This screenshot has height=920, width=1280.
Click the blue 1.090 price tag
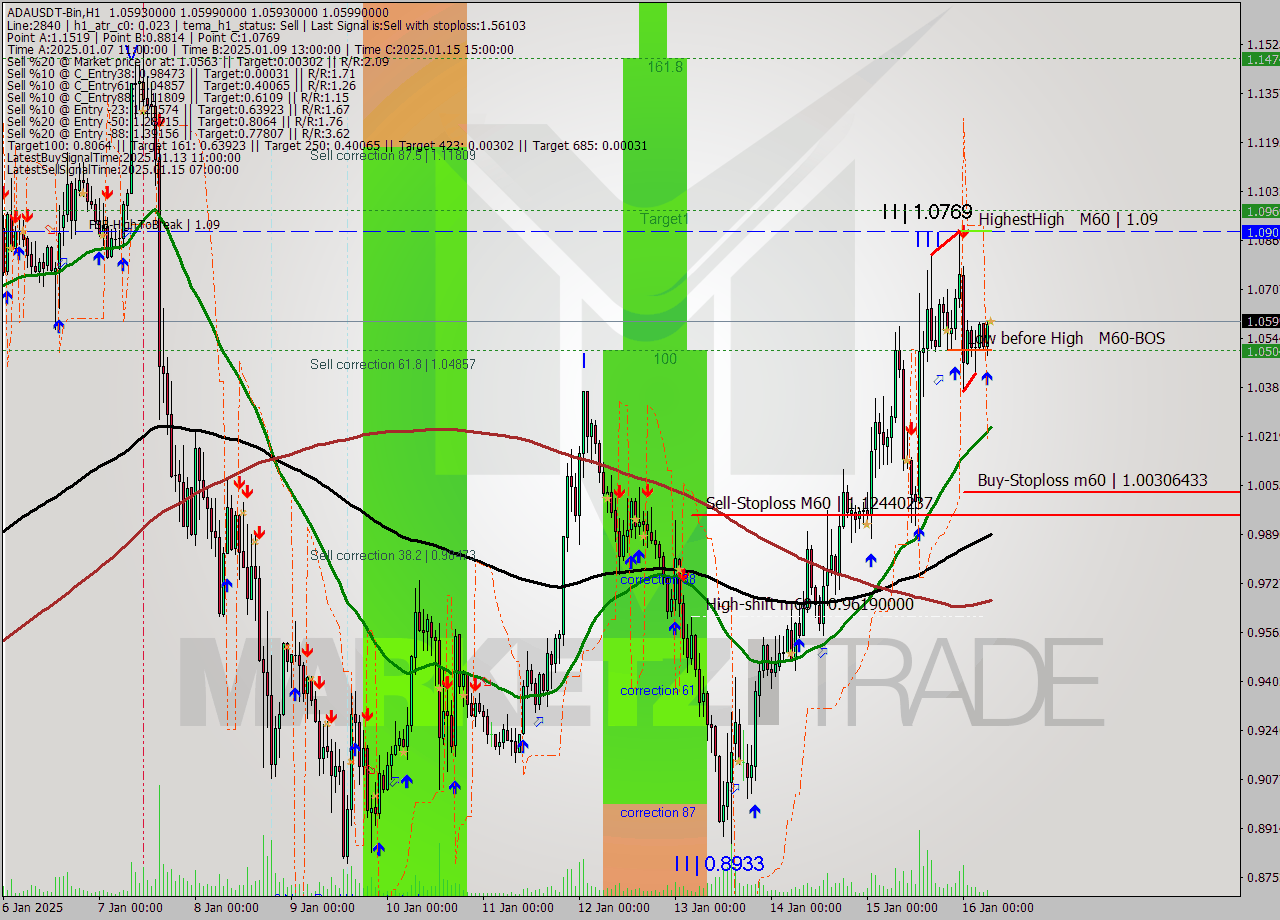coord(1260,232)
